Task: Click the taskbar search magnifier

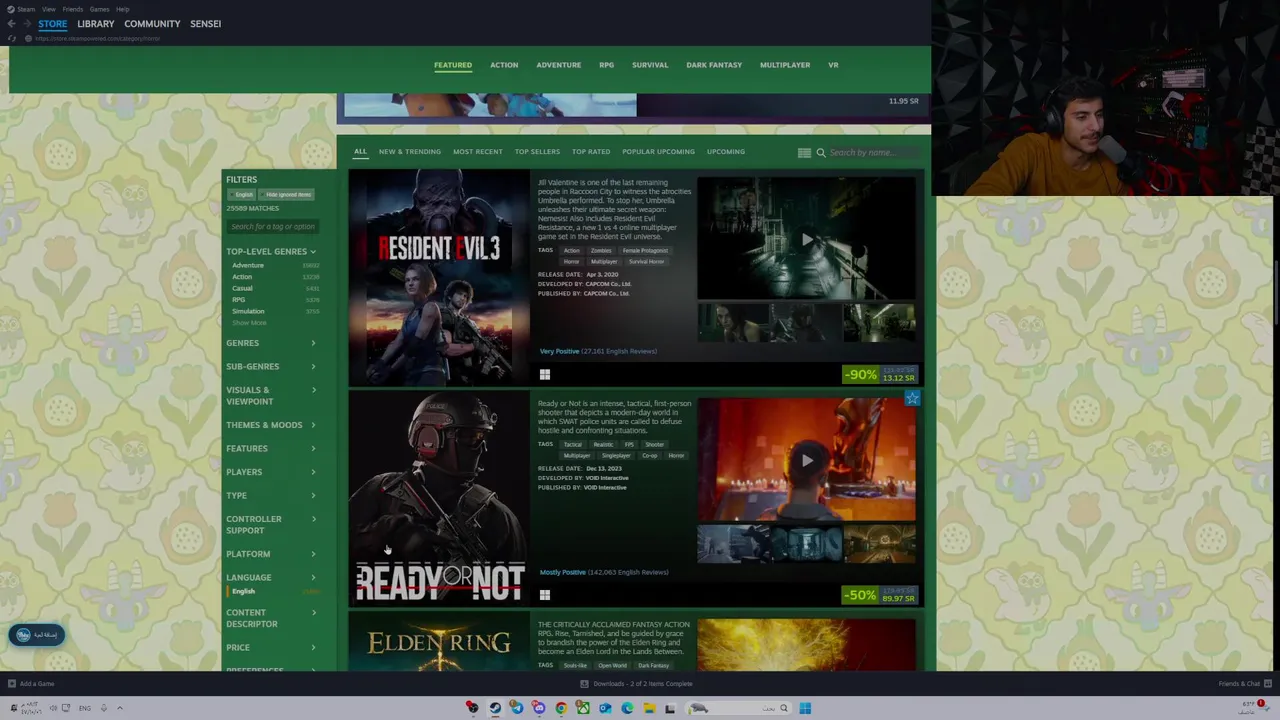Action: point(784,708)
